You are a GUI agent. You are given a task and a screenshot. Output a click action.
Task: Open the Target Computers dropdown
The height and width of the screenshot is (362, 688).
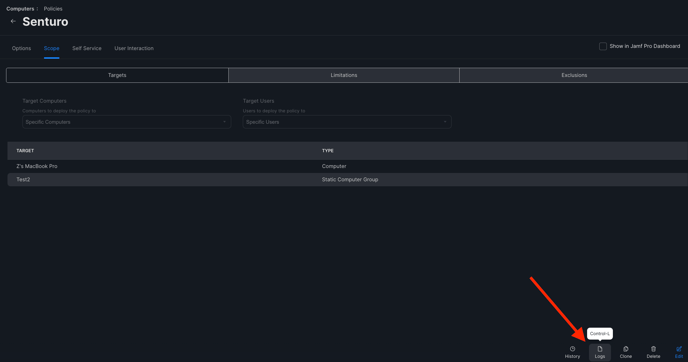coord(126,122)
